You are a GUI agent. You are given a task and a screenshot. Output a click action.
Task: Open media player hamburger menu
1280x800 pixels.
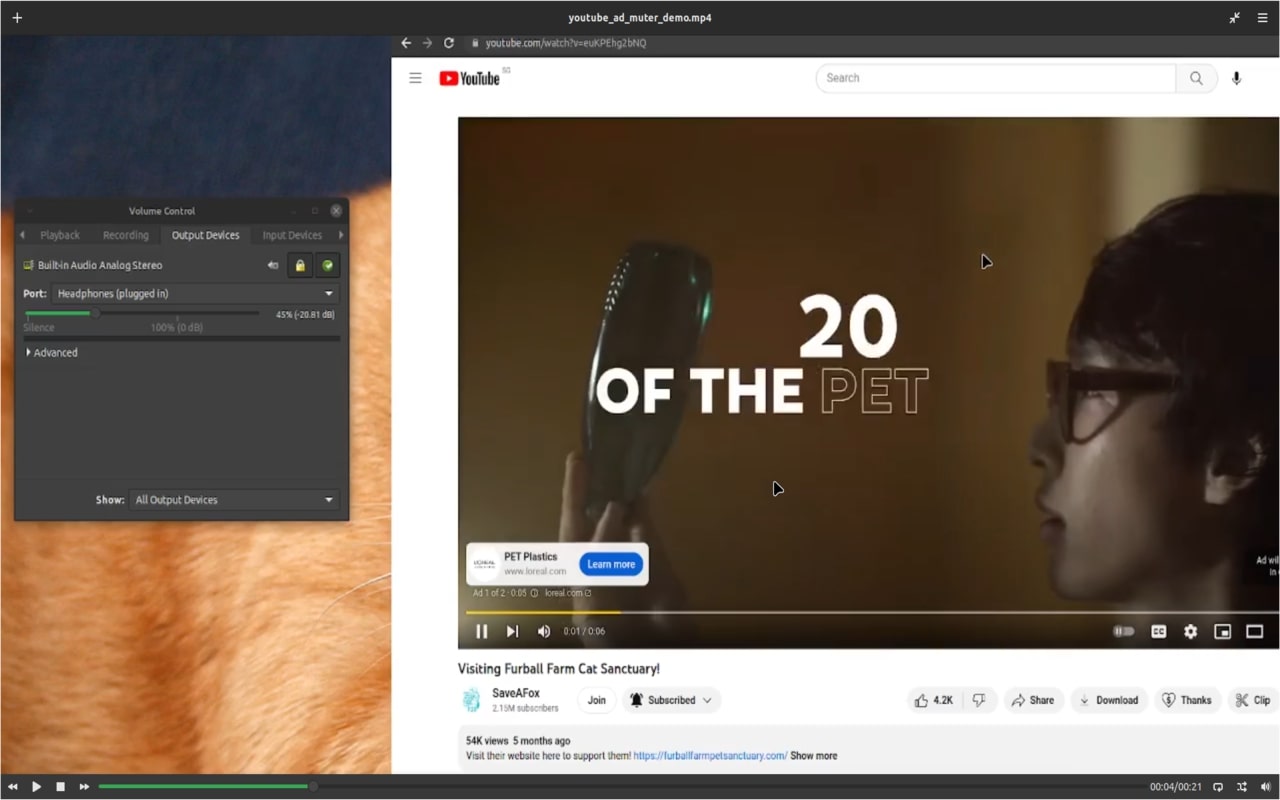pyautogui.click(x=1262, y=18)
